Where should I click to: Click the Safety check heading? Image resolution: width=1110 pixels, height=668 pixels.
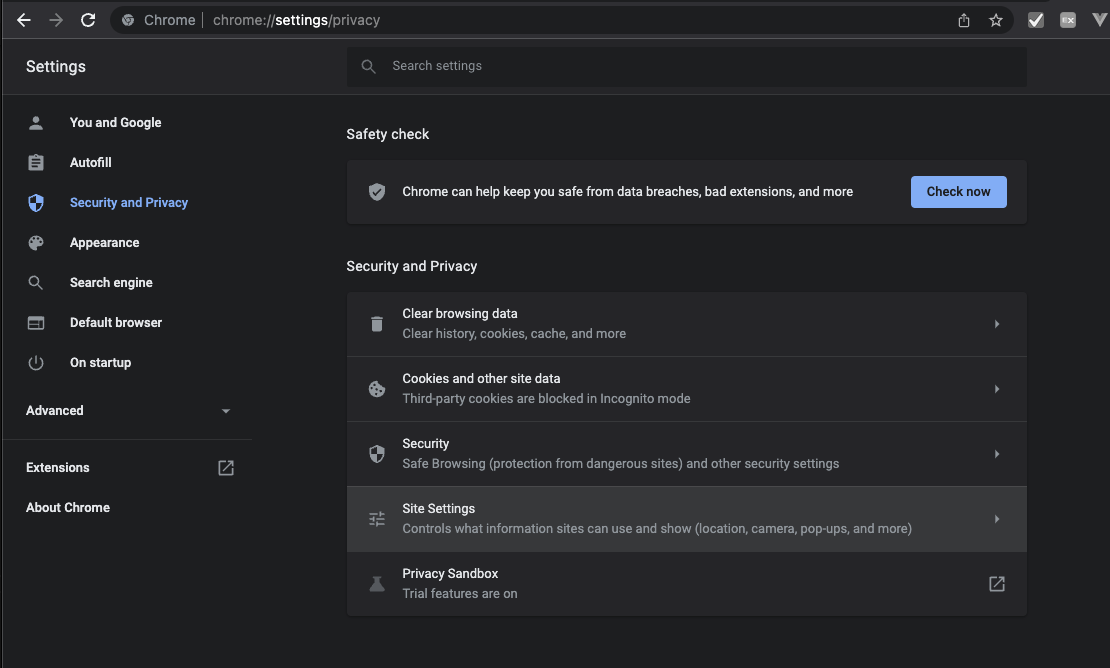coord(387,134)
